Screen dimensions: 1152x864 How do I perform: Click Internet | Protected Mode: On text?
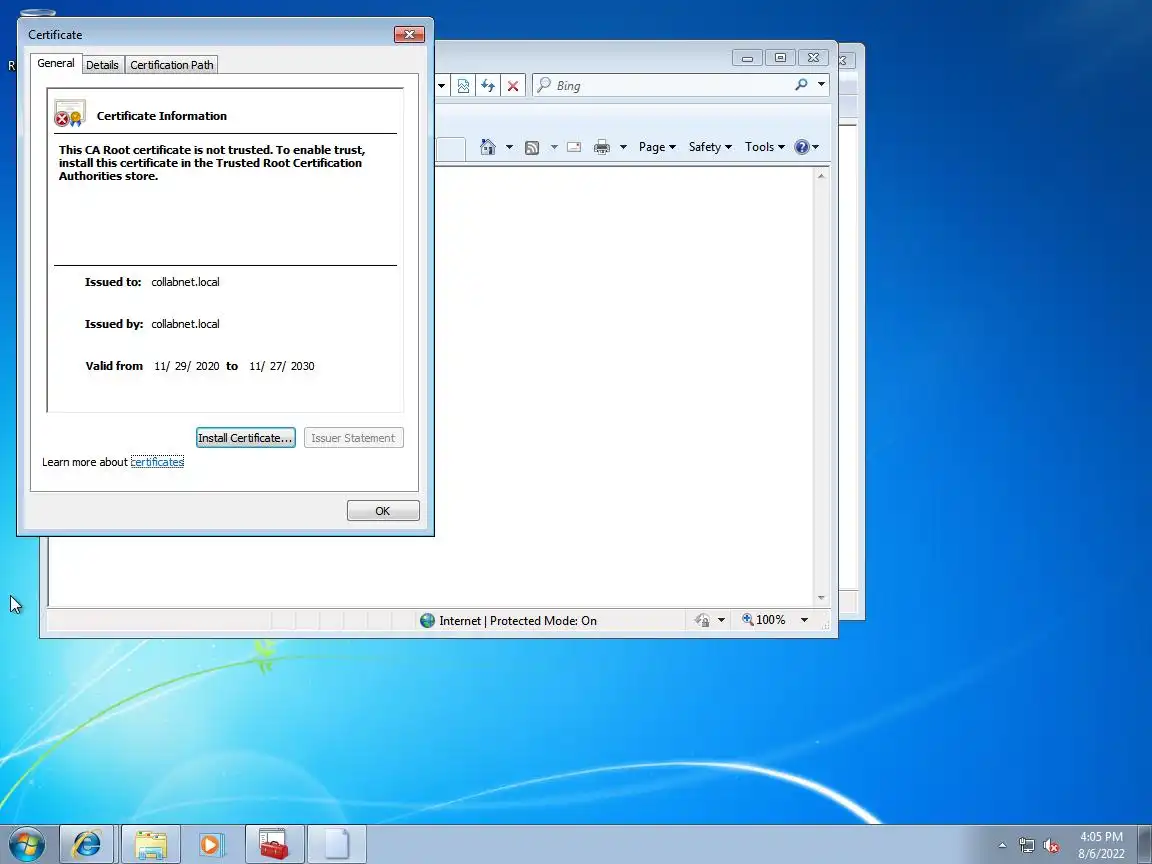click(x=518, y=621)
